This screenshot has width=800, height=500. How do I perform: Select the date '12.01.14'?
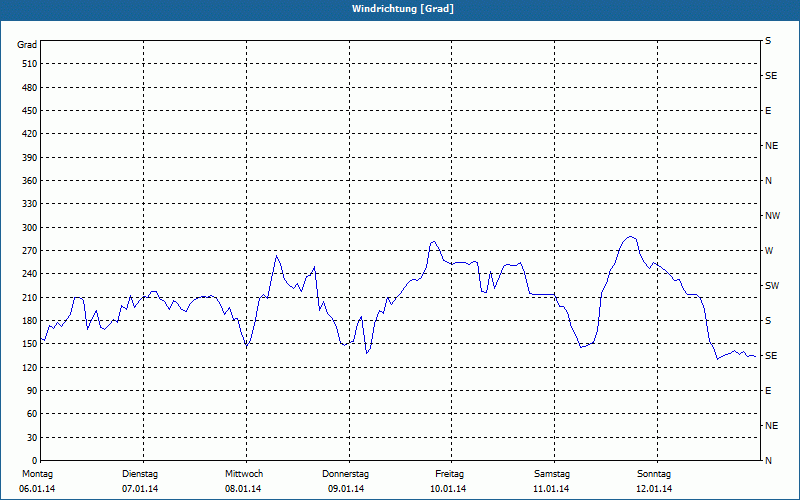pos(654,489)
